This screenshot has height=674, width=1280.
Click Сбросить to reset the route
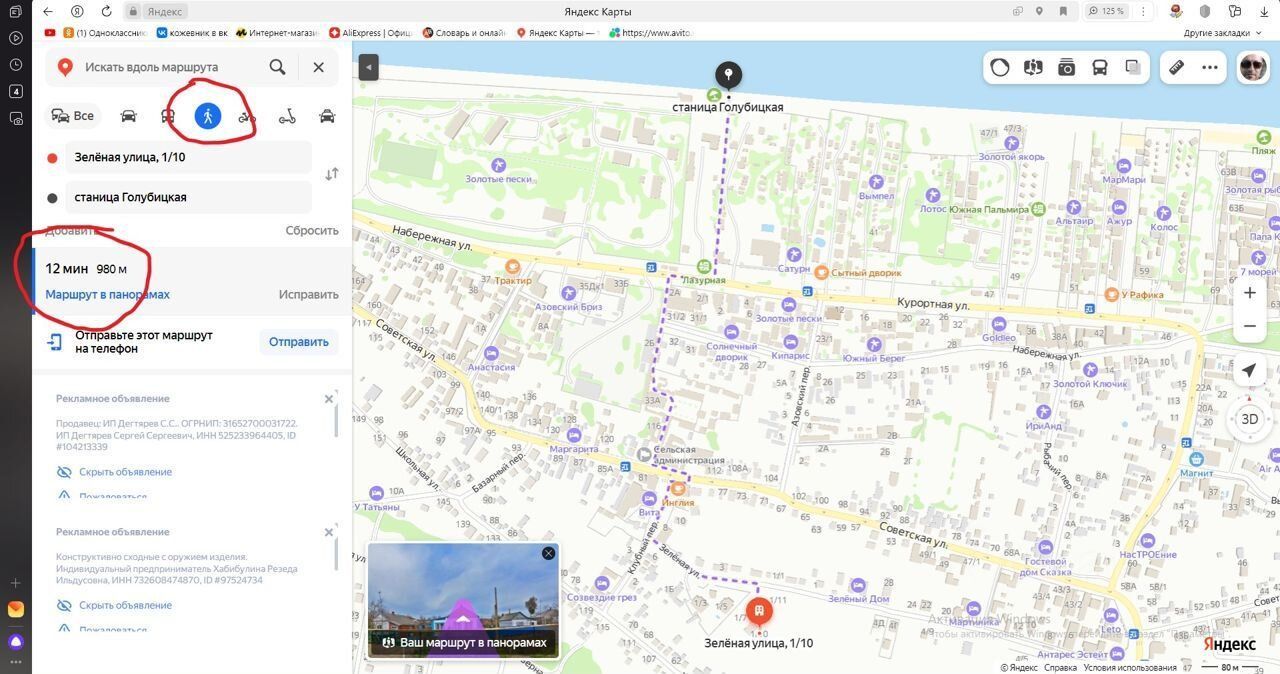pos(312,230)
